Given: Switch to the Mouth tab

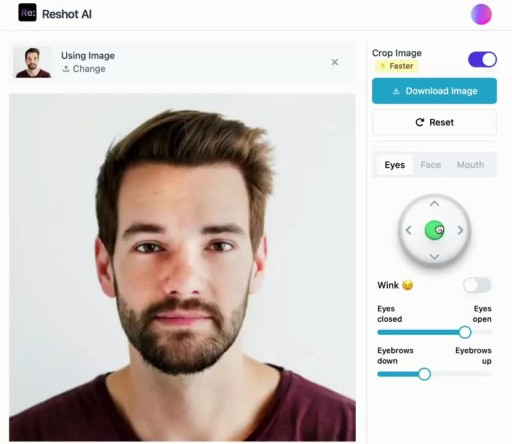Looking at the screenshot, I should click(470, 165).
